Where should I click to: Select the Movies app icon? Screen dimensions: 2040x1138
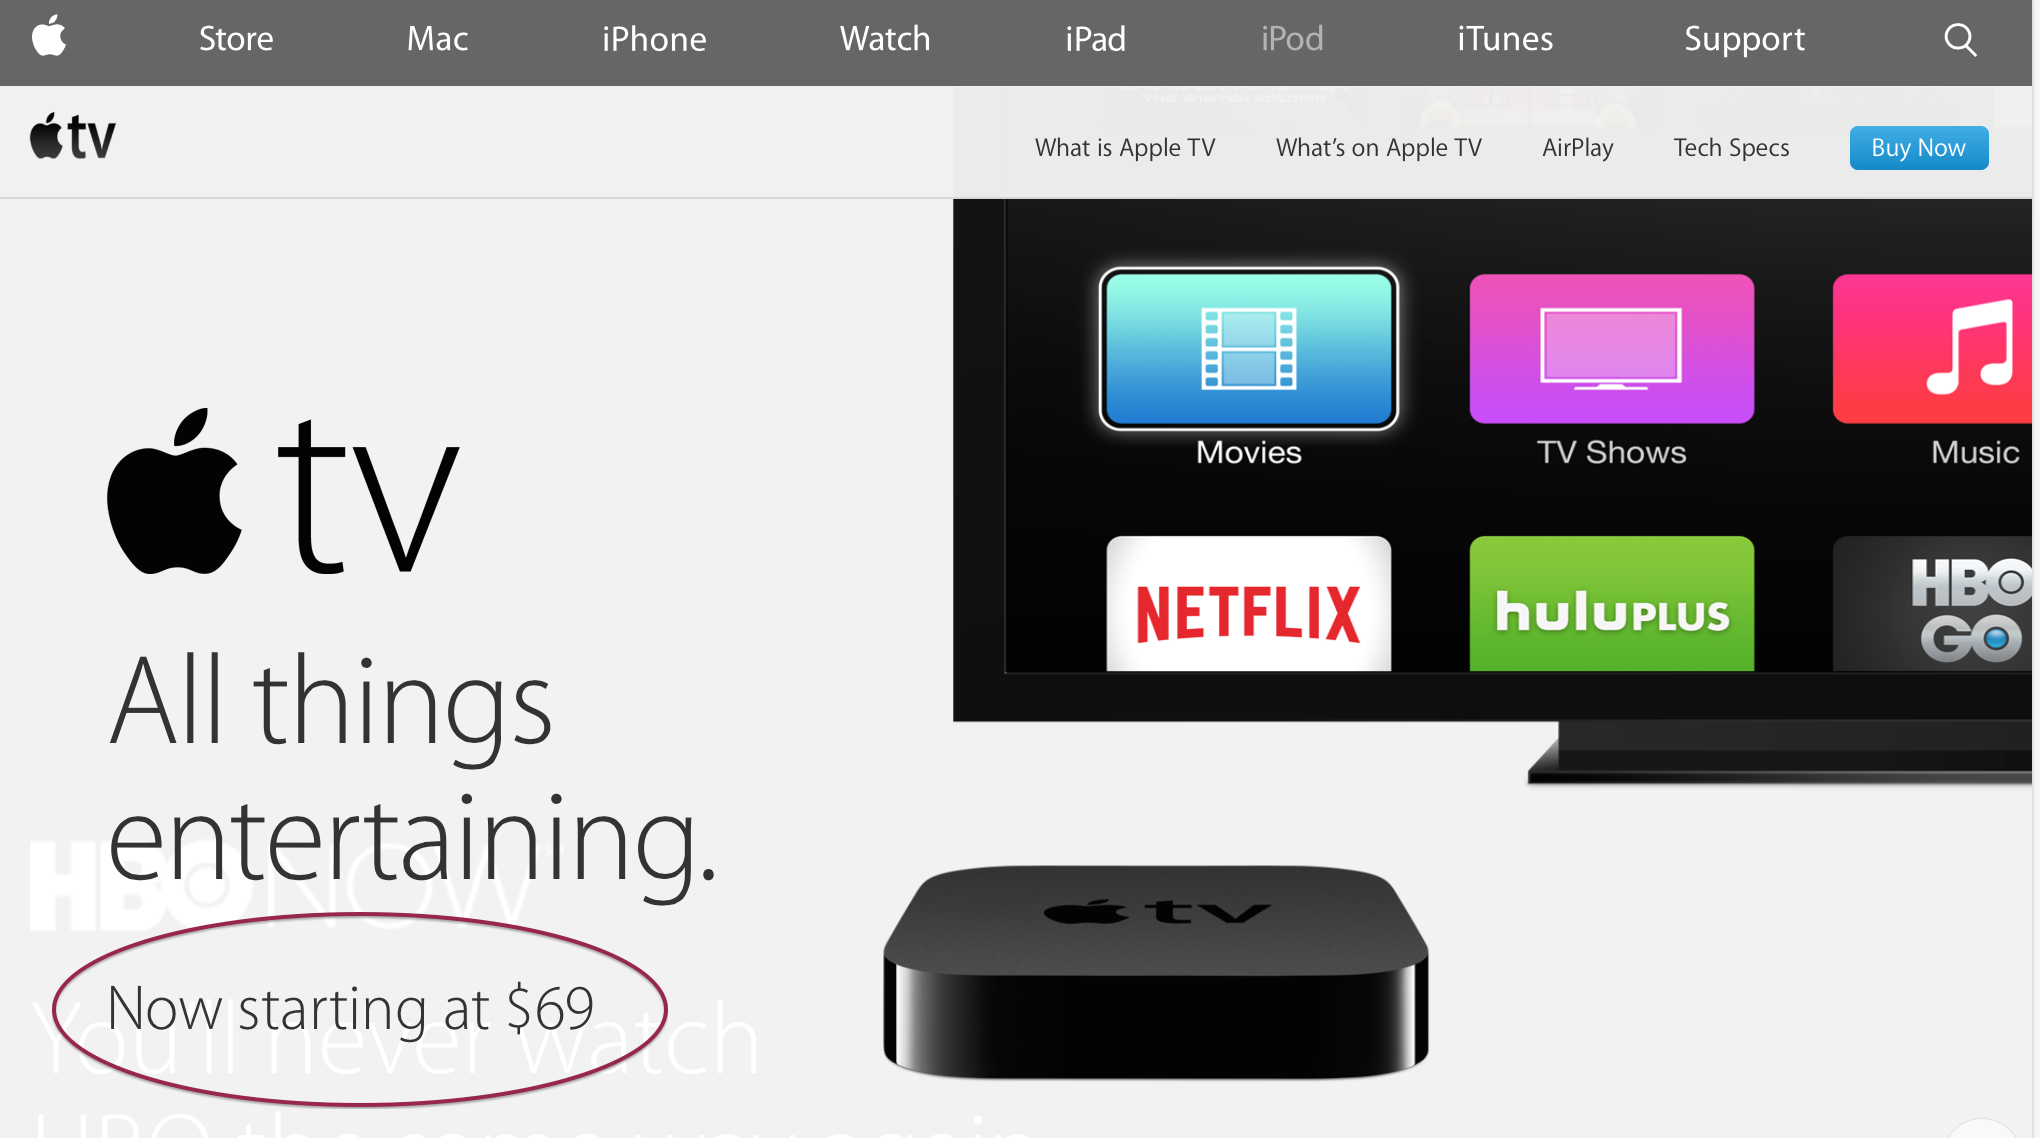point(1248,349)
